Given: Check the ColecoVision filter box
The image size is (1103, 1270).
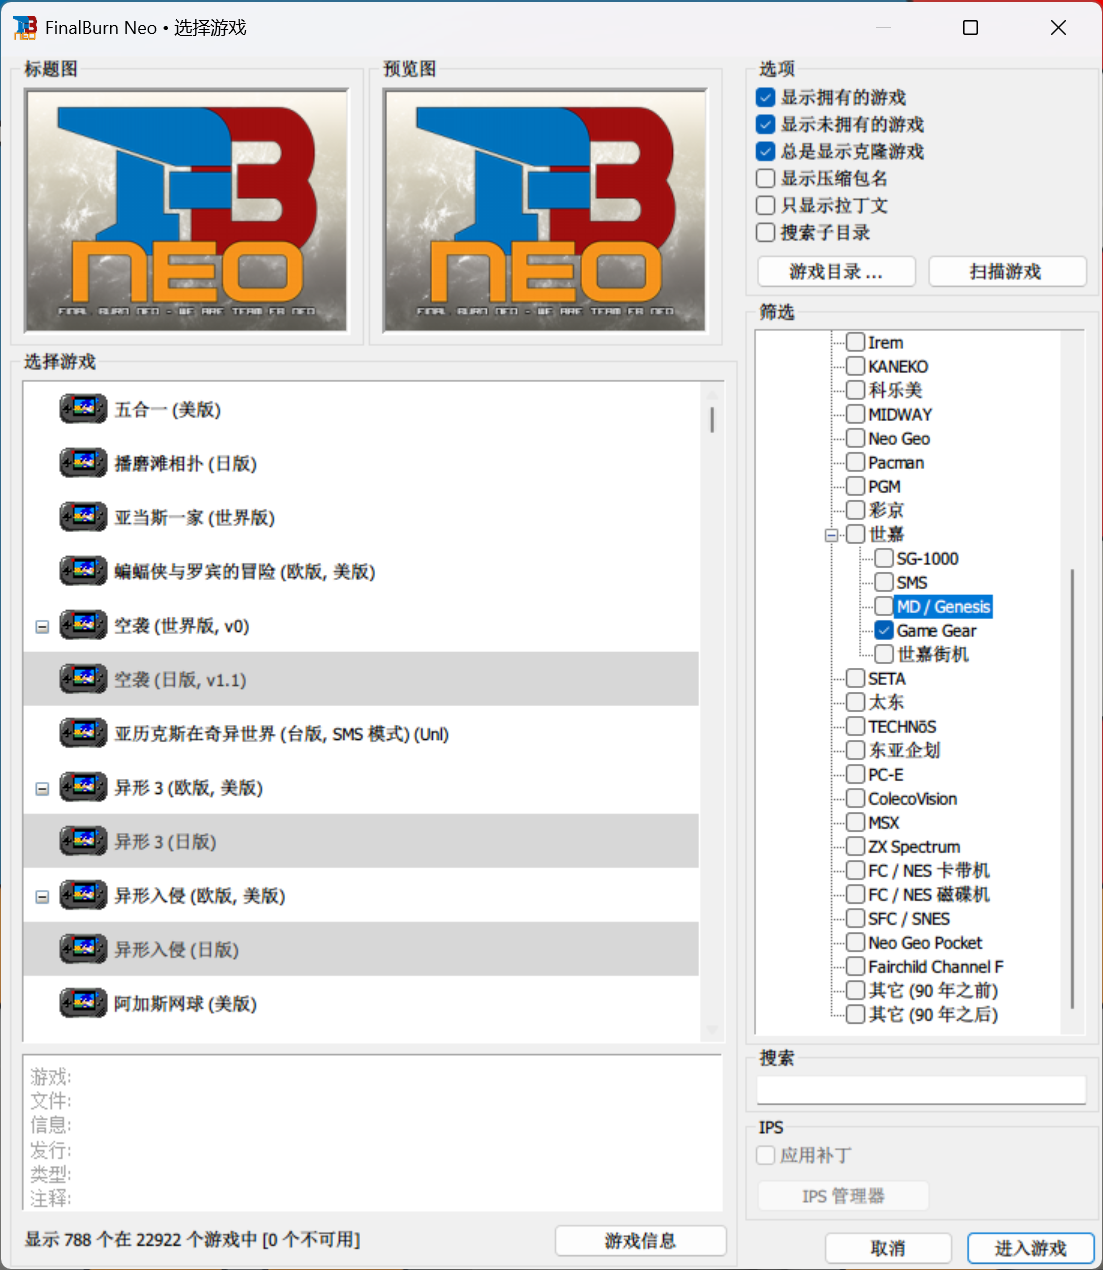Looking at the screenshot, I should coord(856,798).
